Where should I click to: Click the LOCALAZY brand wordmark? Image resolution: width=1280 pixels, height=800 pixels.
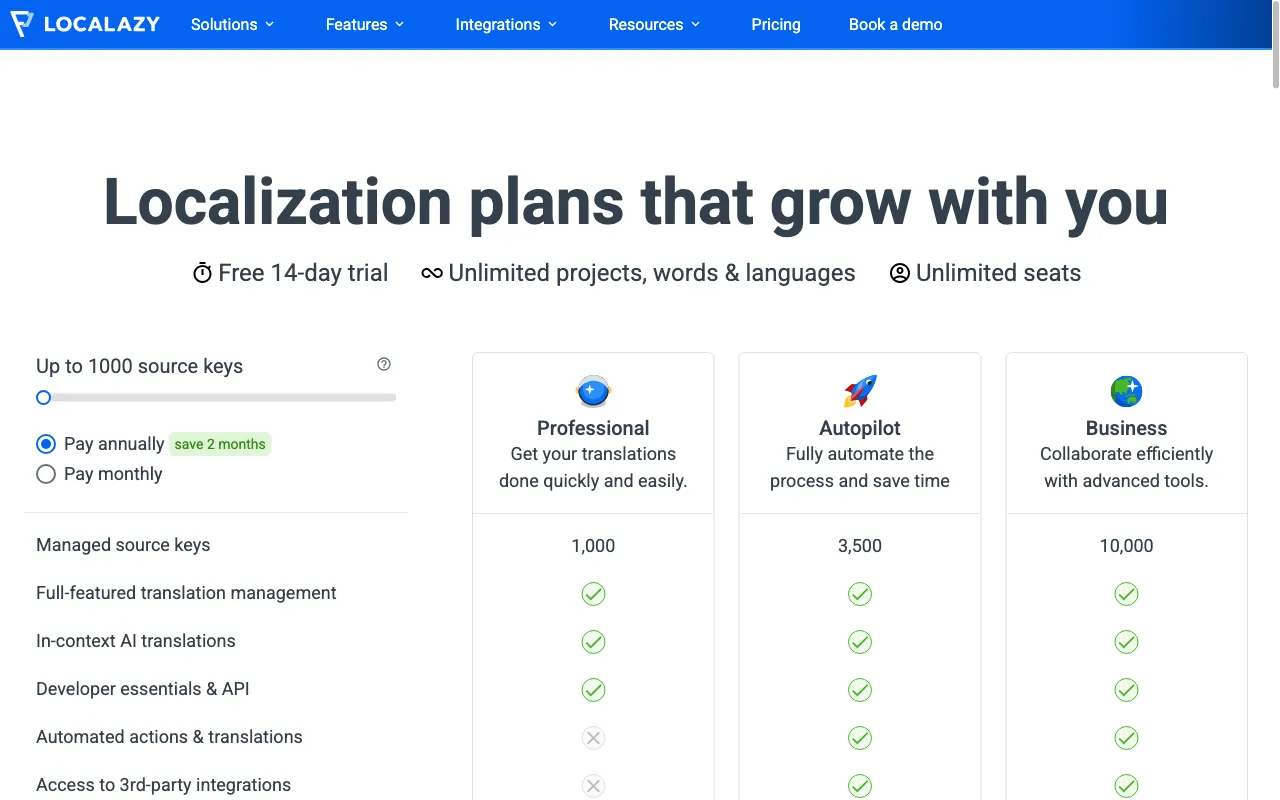tap(102, 24)
